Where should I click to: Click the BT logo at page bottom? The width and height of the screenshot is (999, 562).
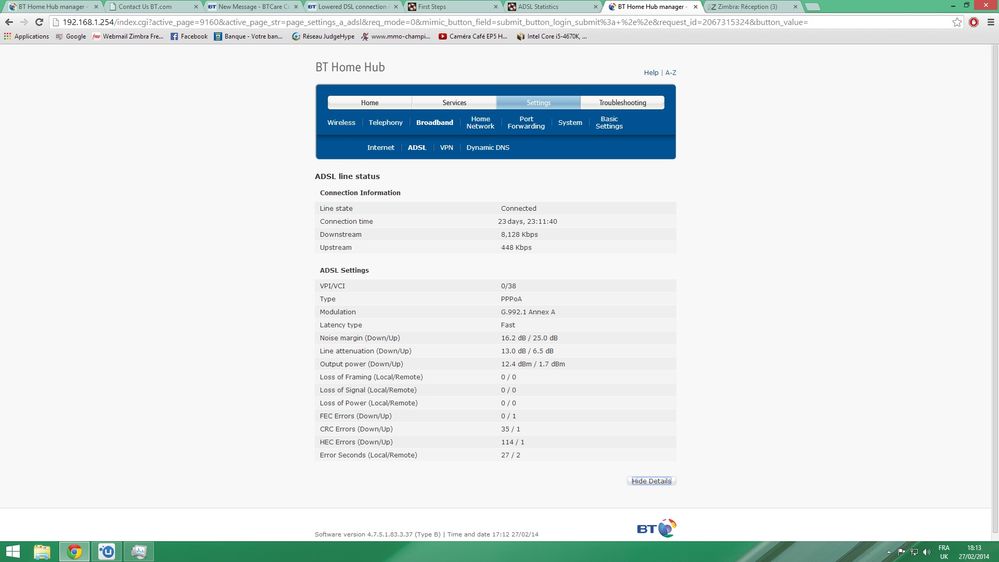[656, 528]
